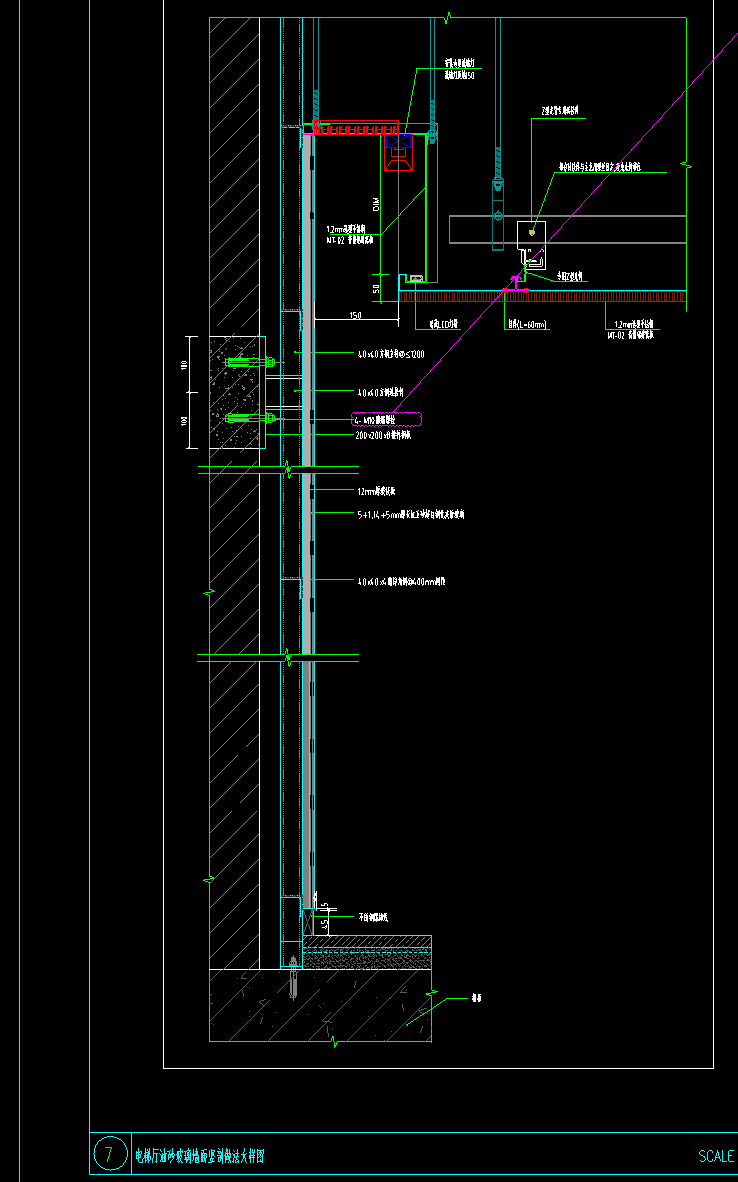The image size is (738, 1182).
Task: Select the red ceiling bracket at top
Action: coord(356,128)
